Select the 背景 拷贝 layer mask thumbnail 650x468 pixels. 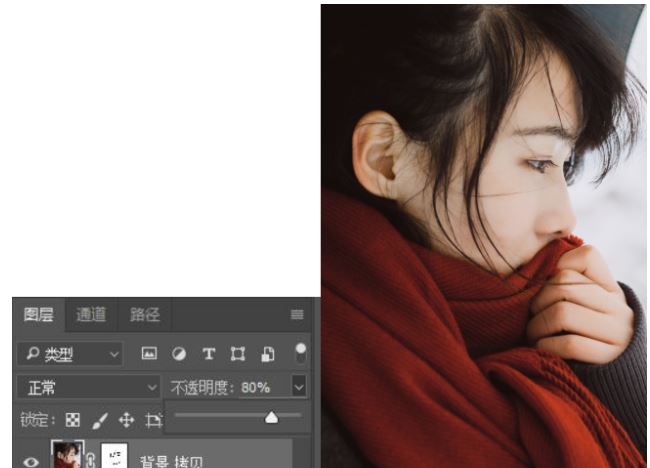(114, 455)
